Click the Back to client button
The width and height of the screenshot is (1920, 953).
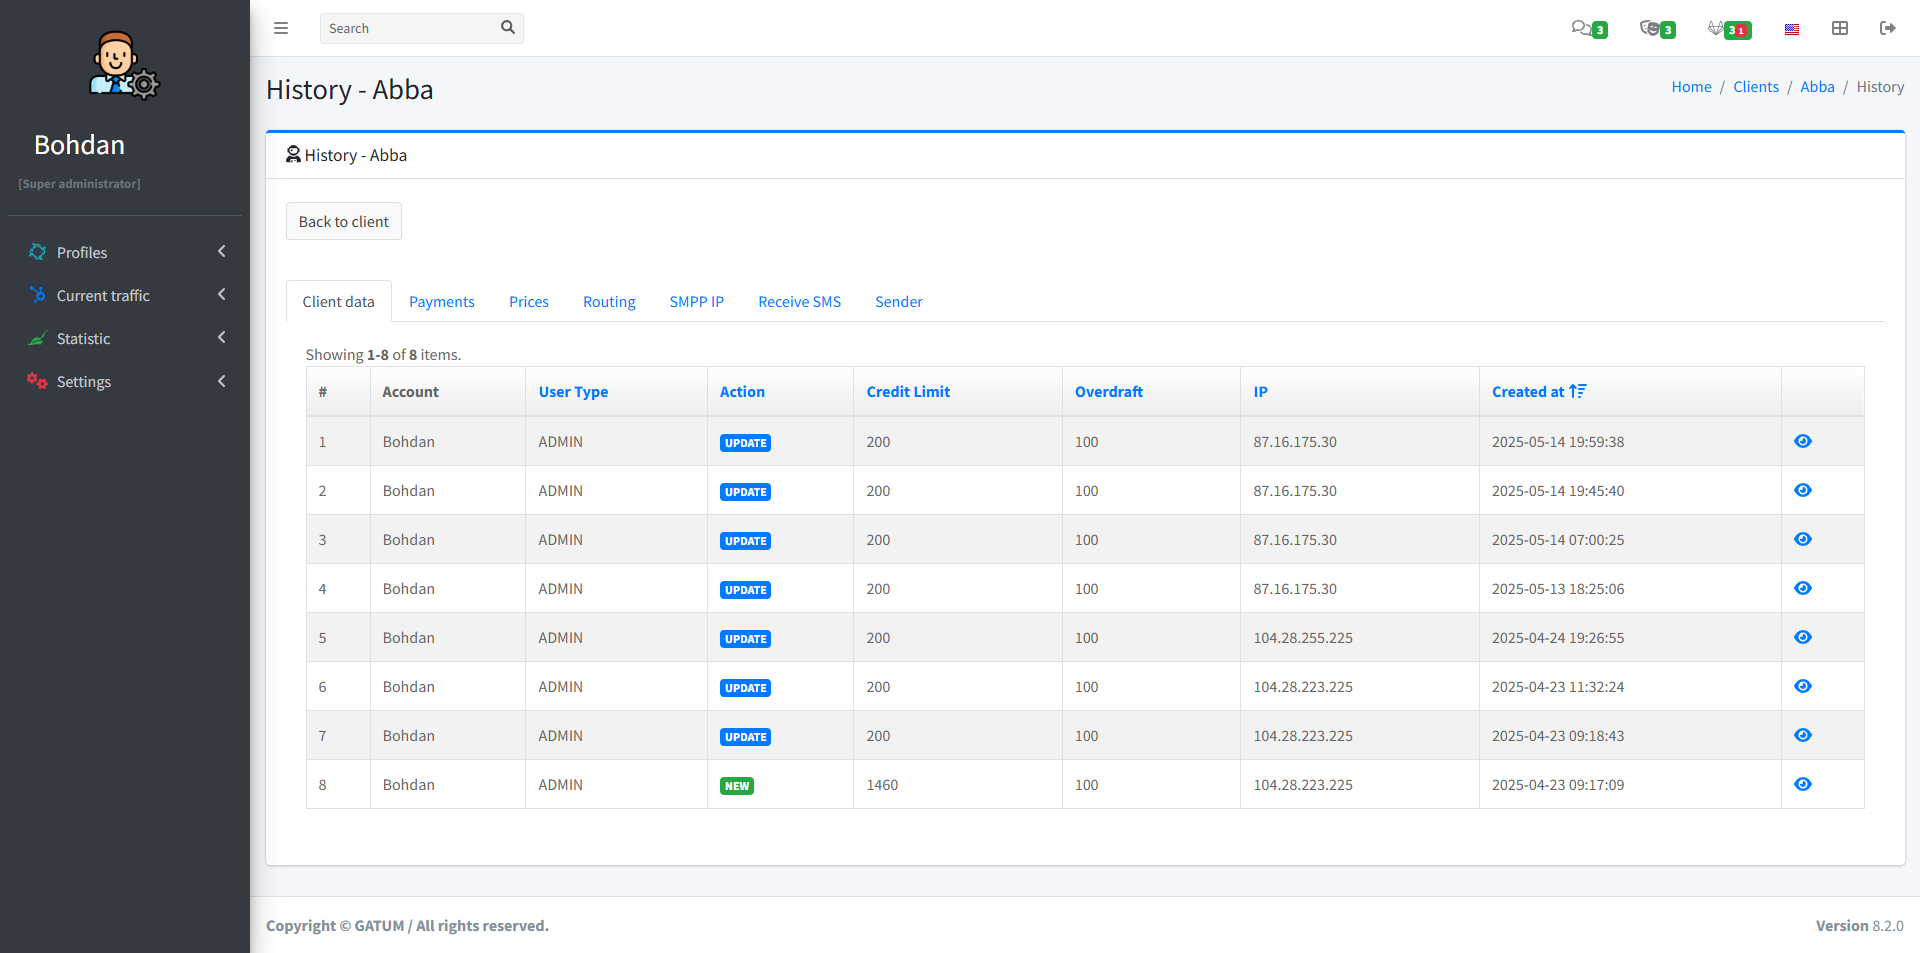[x=343, y=221]
